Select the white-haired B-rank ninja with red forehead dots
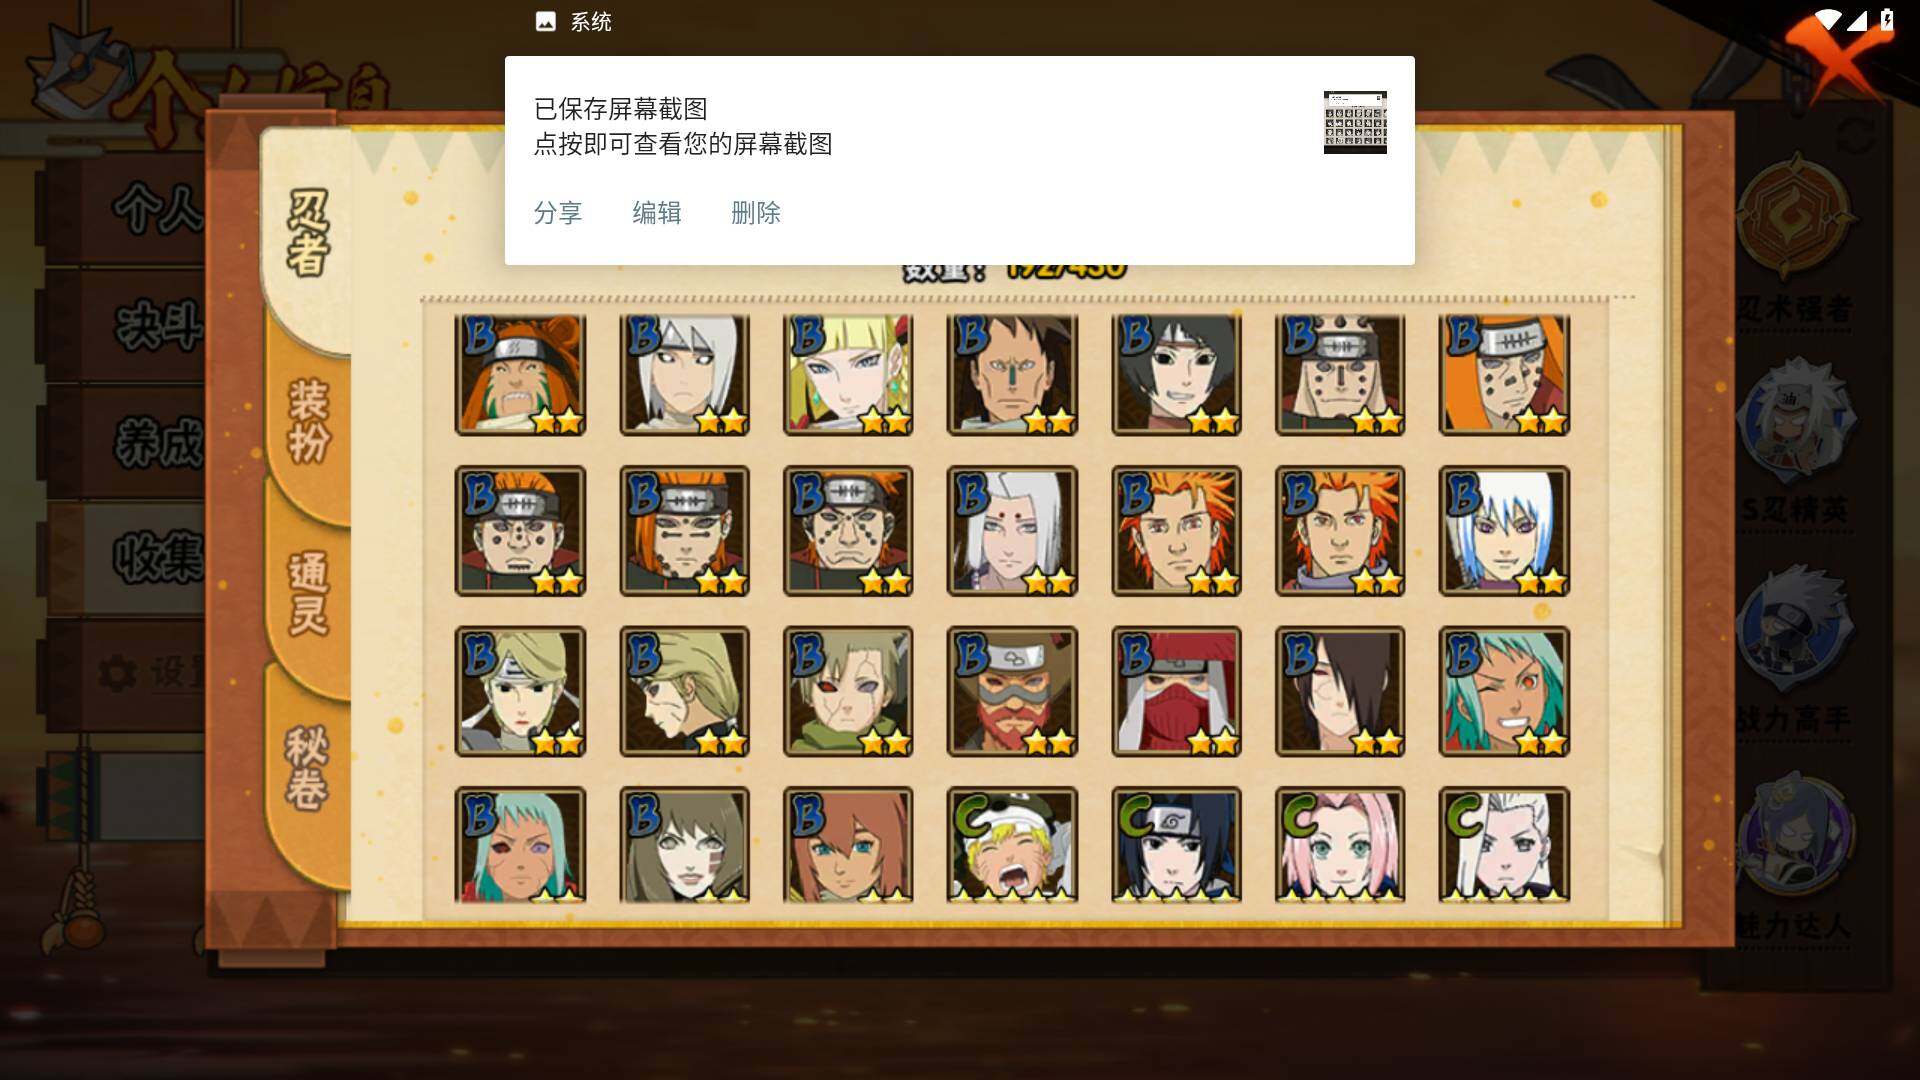 tap(1012, 531)
